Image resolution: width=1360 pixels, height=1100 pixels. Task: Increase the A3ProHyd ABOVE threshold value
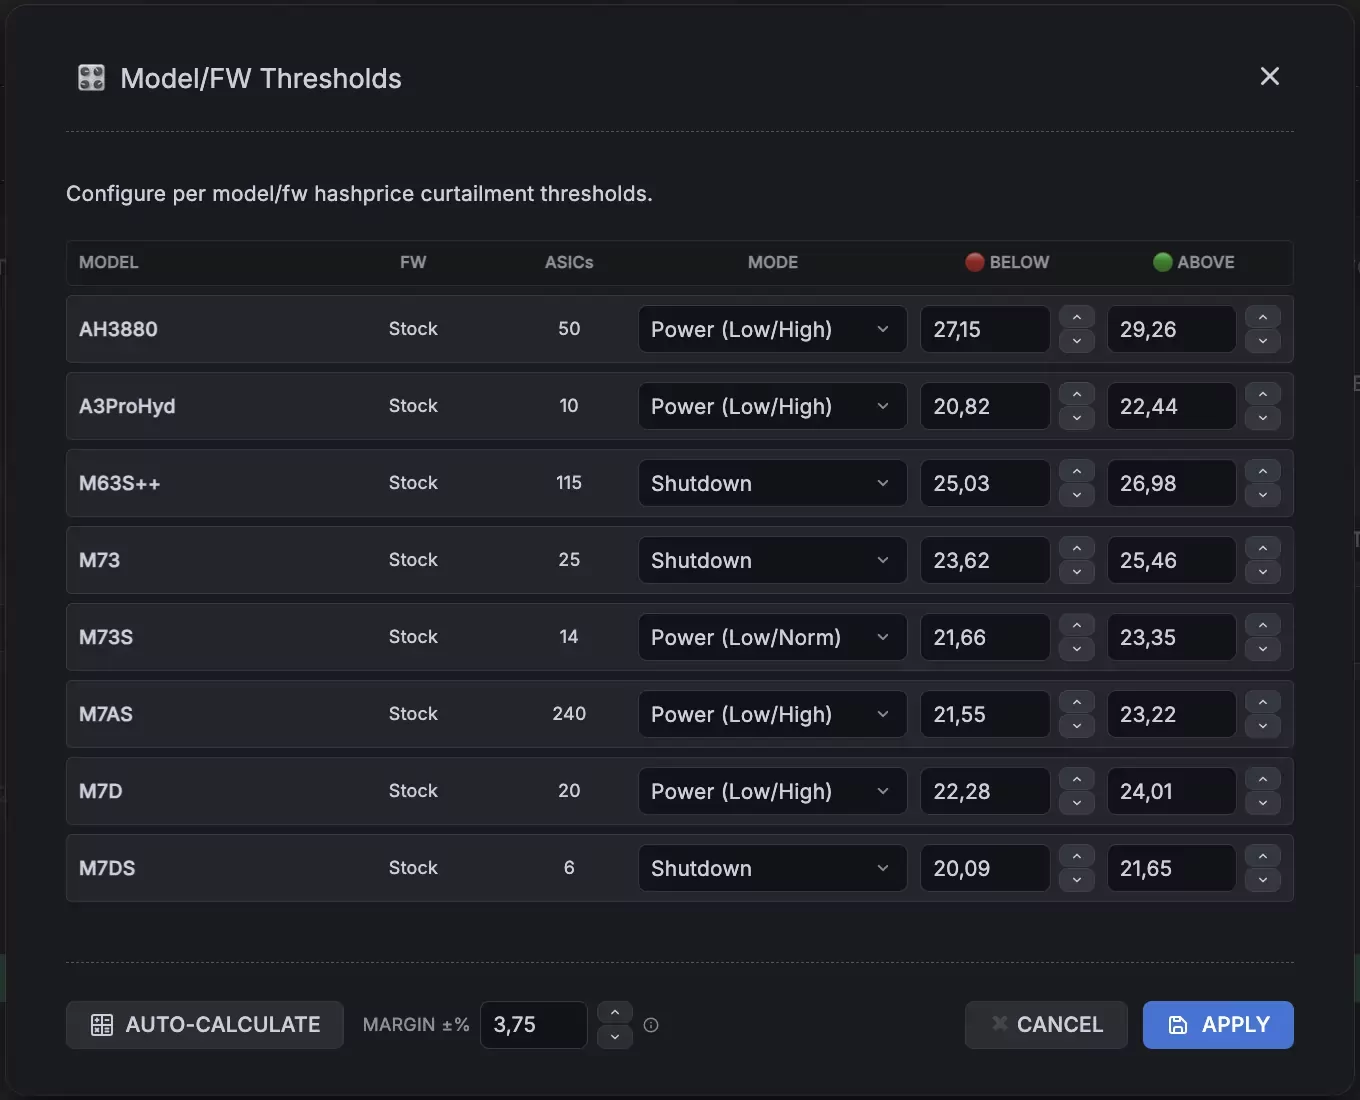1263,394
